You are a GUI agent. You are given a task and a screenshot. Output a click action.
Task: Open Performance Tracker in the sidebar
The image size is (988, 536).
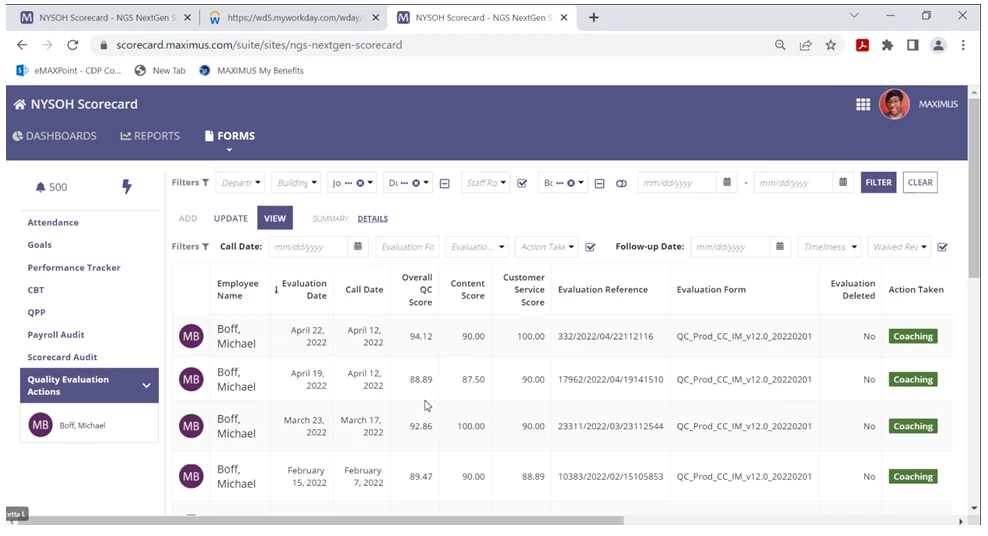point(74,268)
